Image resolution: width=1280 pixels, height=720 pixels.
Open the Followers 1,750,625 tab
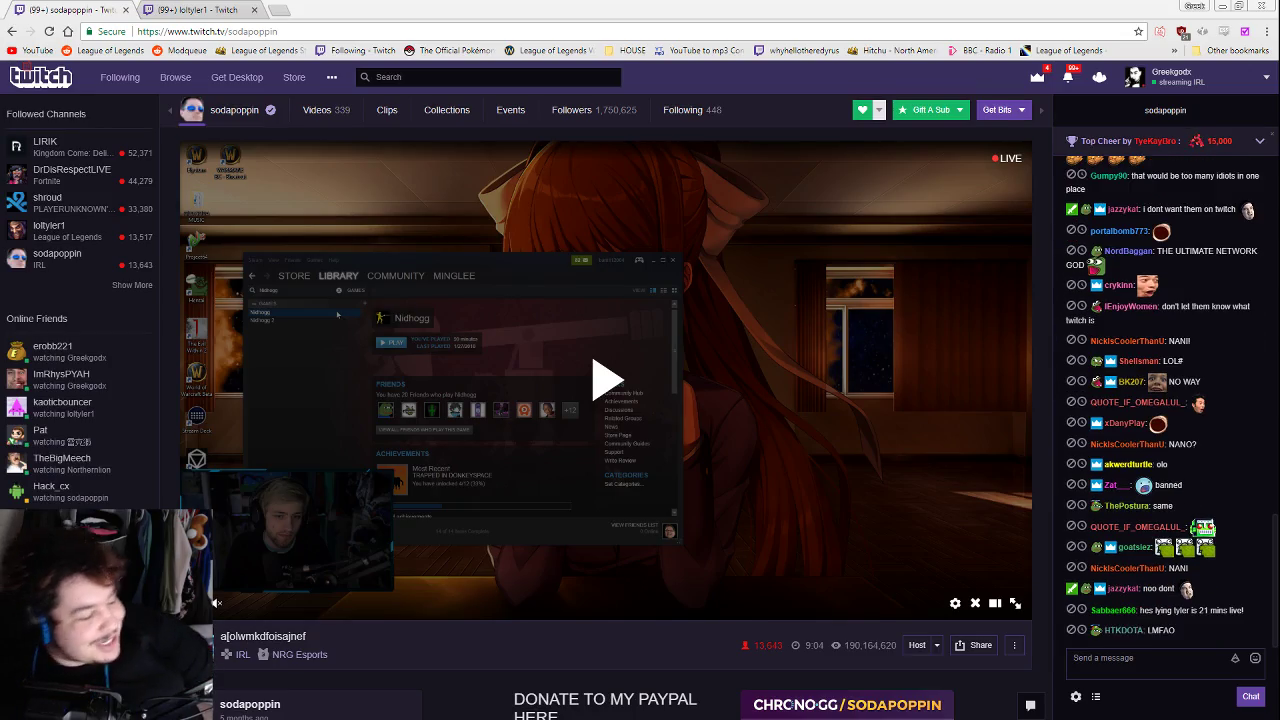pos(594,110)
